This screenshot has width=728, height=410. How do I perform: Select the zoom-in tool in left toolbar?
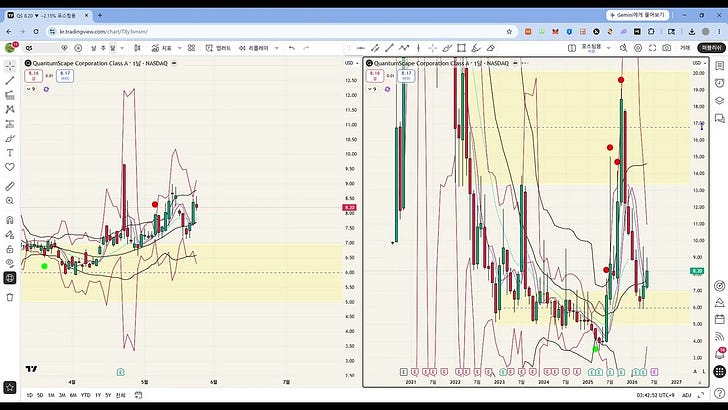coord(10,201)
